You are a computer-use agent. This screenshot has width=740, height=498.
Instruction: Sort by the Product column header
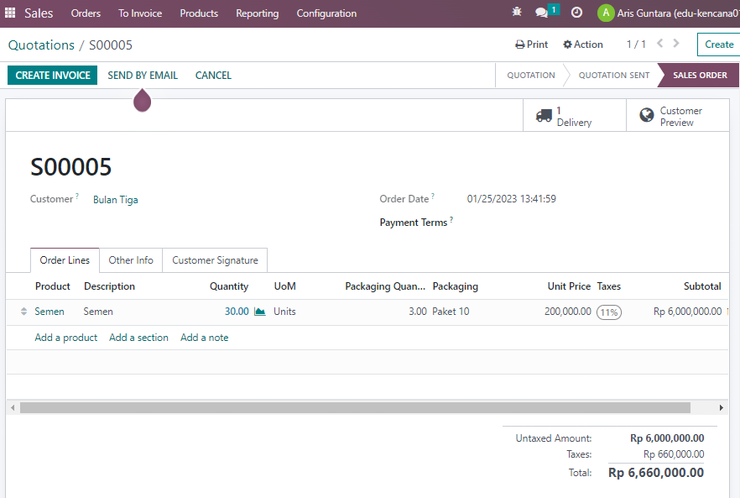[x=52, y=286]
